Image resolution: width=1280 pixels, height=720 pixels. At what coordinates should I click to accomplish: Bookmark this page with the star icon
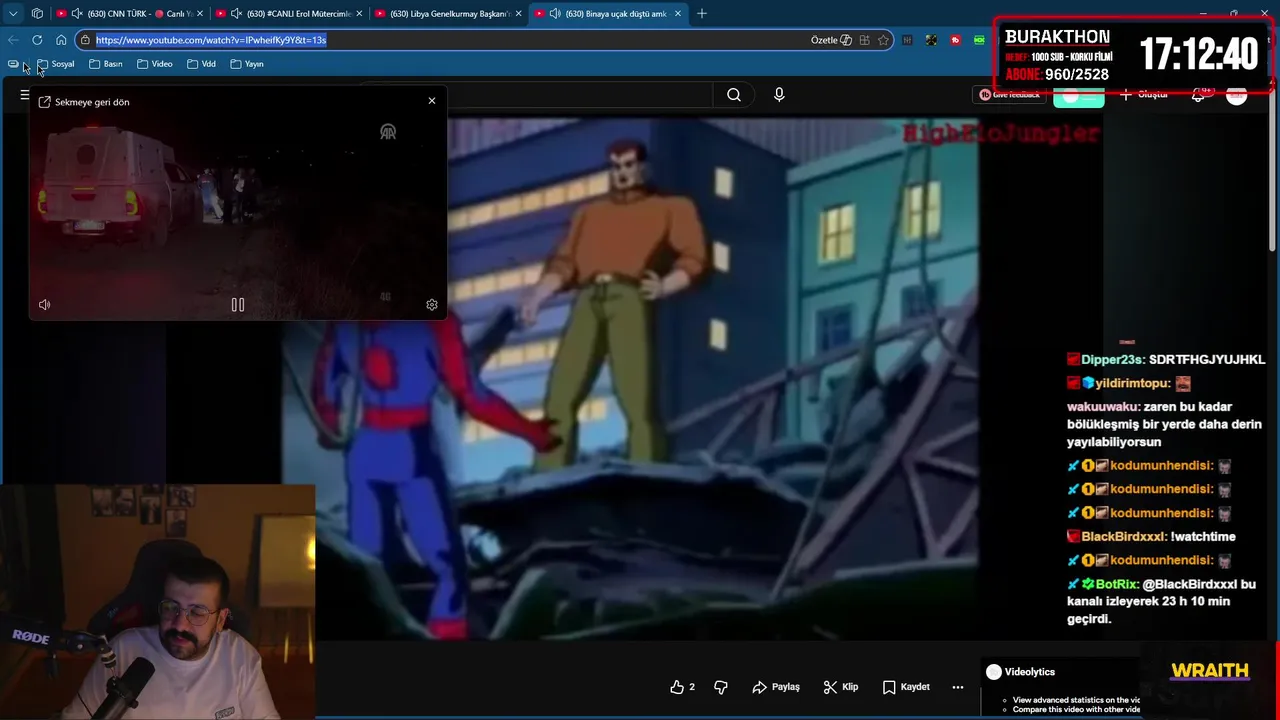[883, 40]
